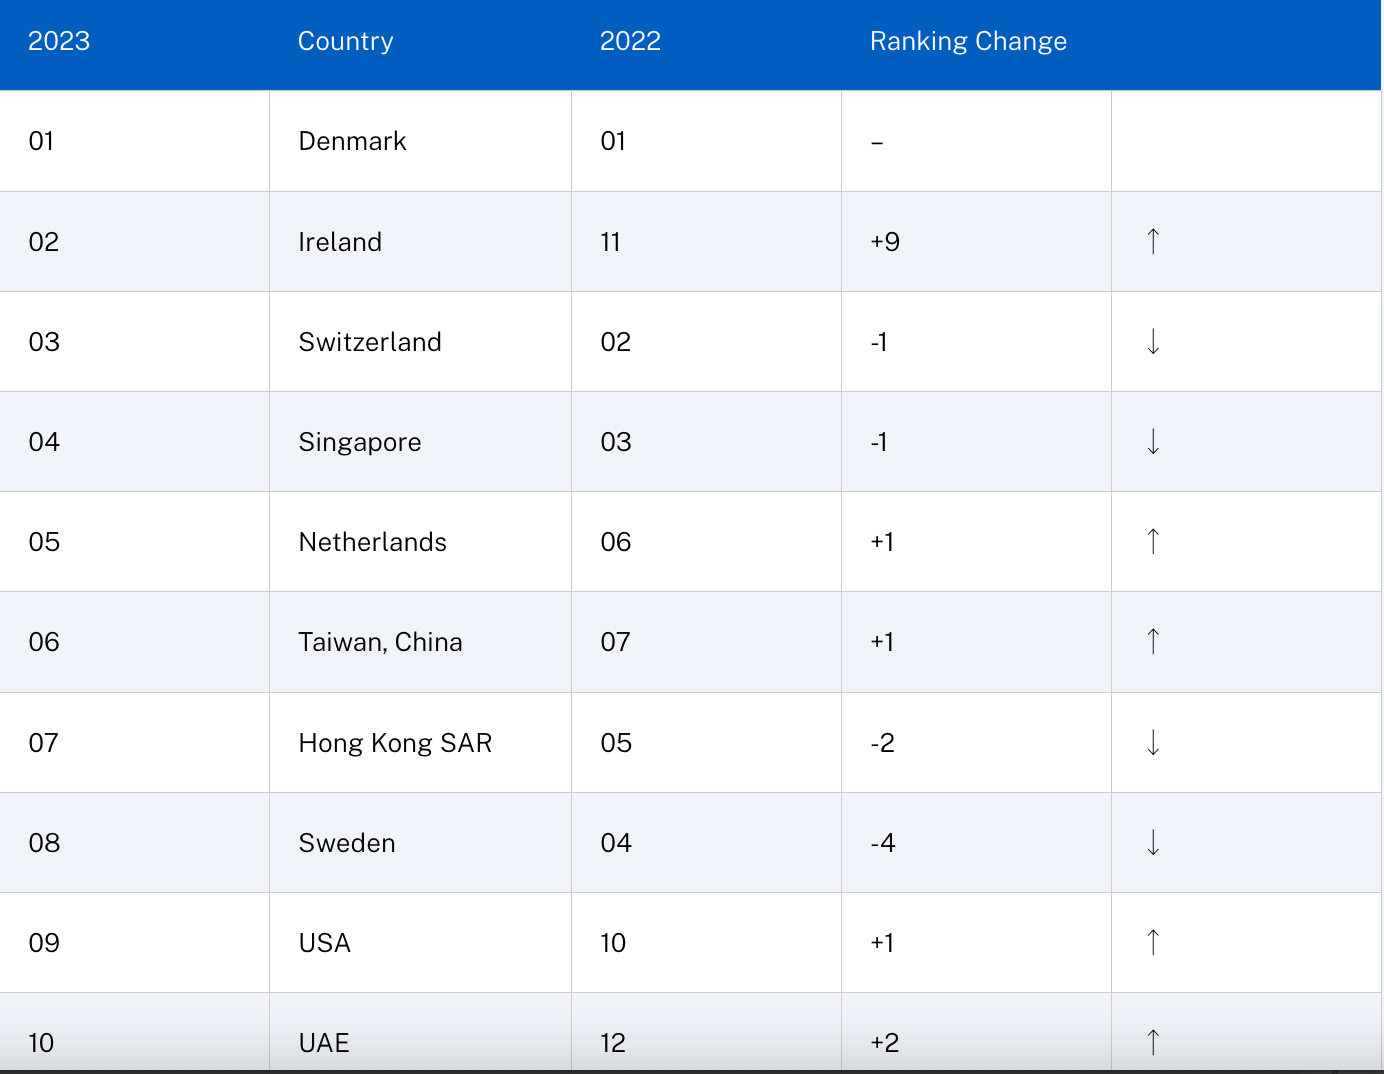Click the -4 ranking change for Sweden
This screenshot has height=1074, width=1384.
tap(883, 843)
